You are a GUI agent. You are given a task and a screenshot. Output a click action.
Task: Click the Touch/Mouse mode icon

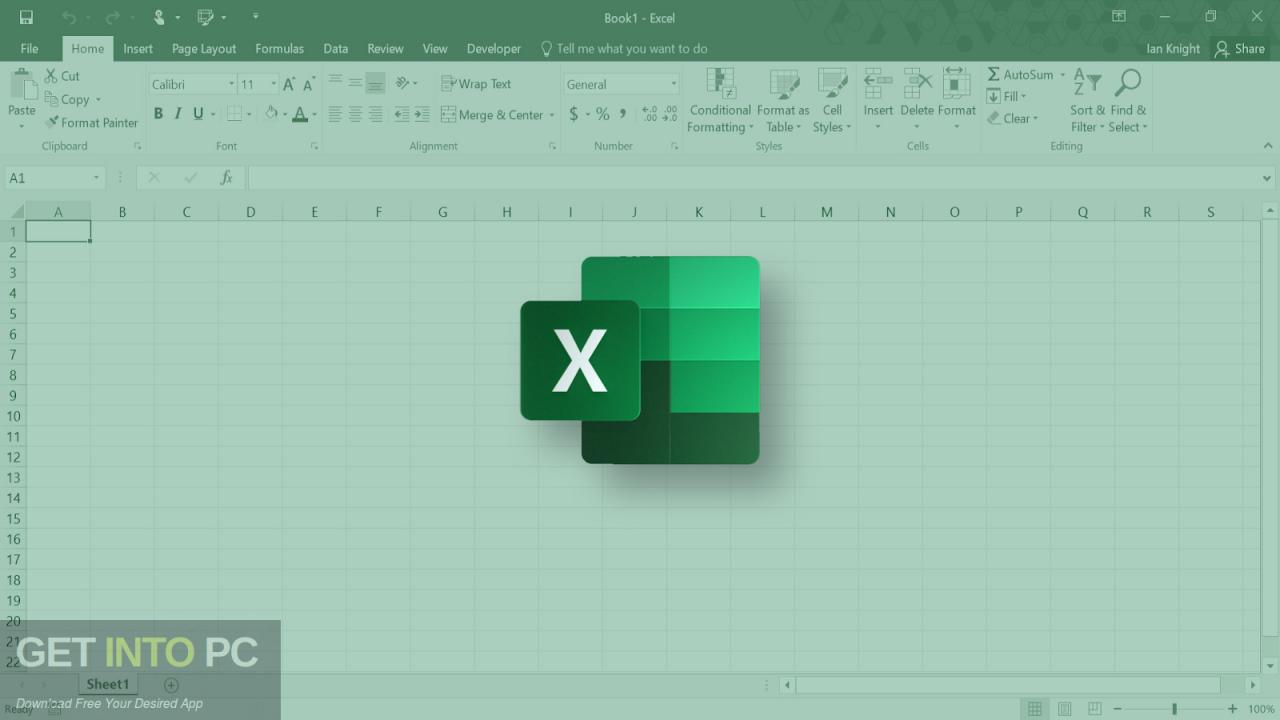[x=159, y=17]
